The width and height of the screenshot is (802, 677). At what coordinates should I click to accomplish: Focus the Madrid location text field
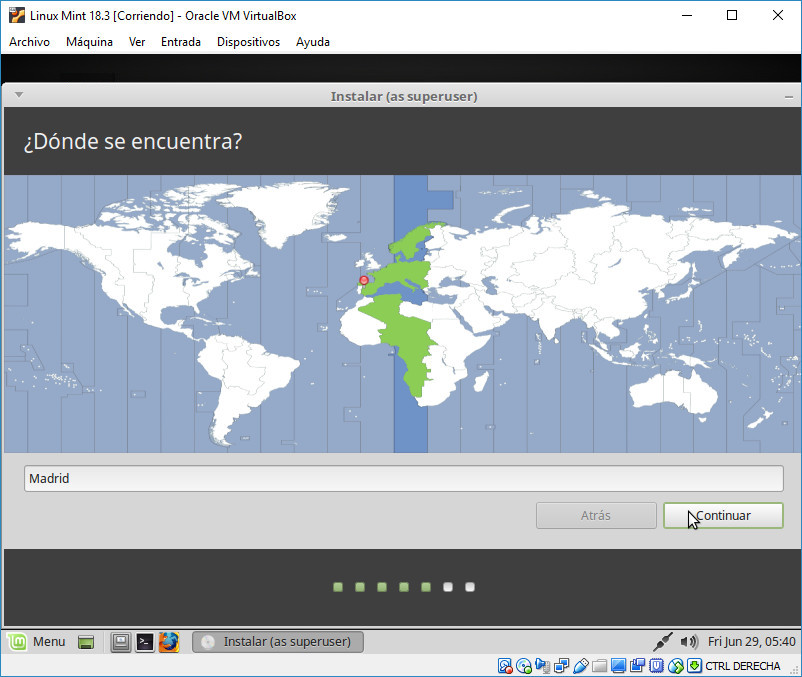click(x=404, y=479)
